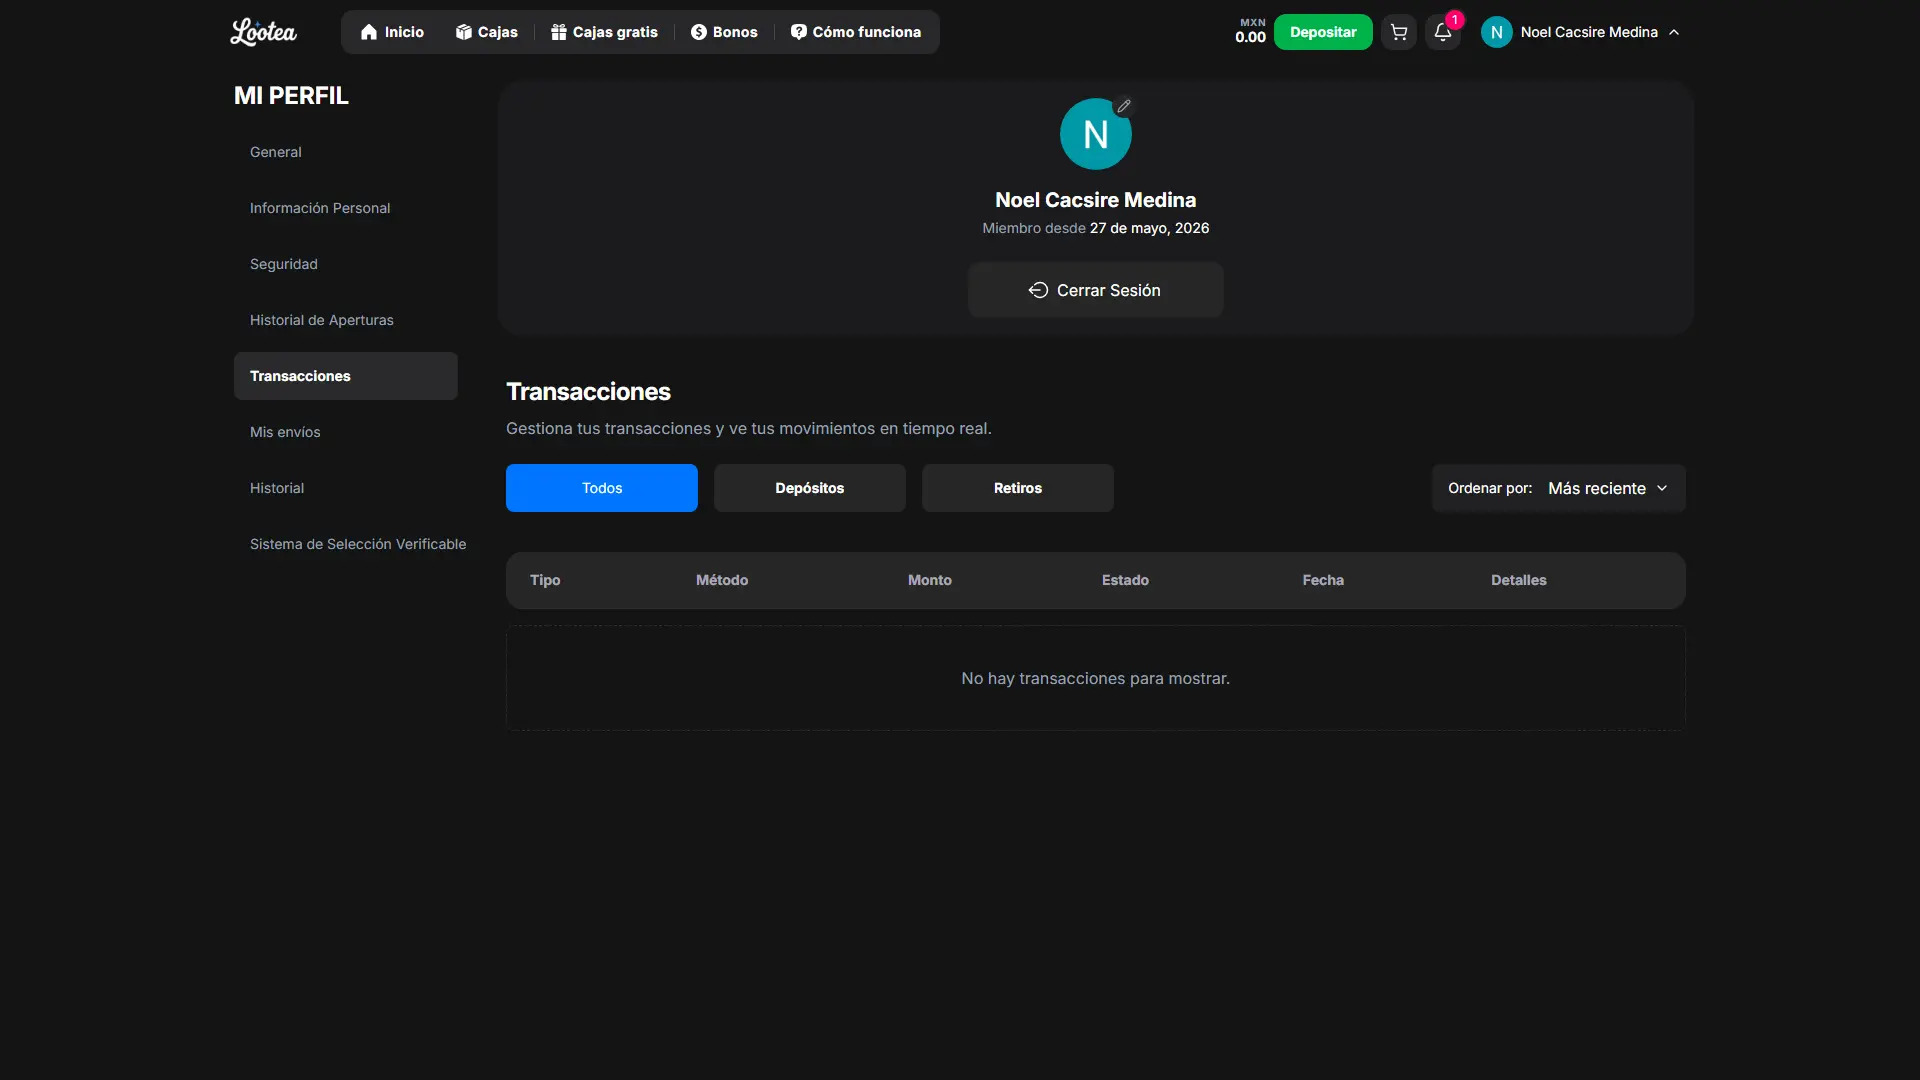Click the No hay transacciones message
1920x1080 pixels.
coord(1095,678)
